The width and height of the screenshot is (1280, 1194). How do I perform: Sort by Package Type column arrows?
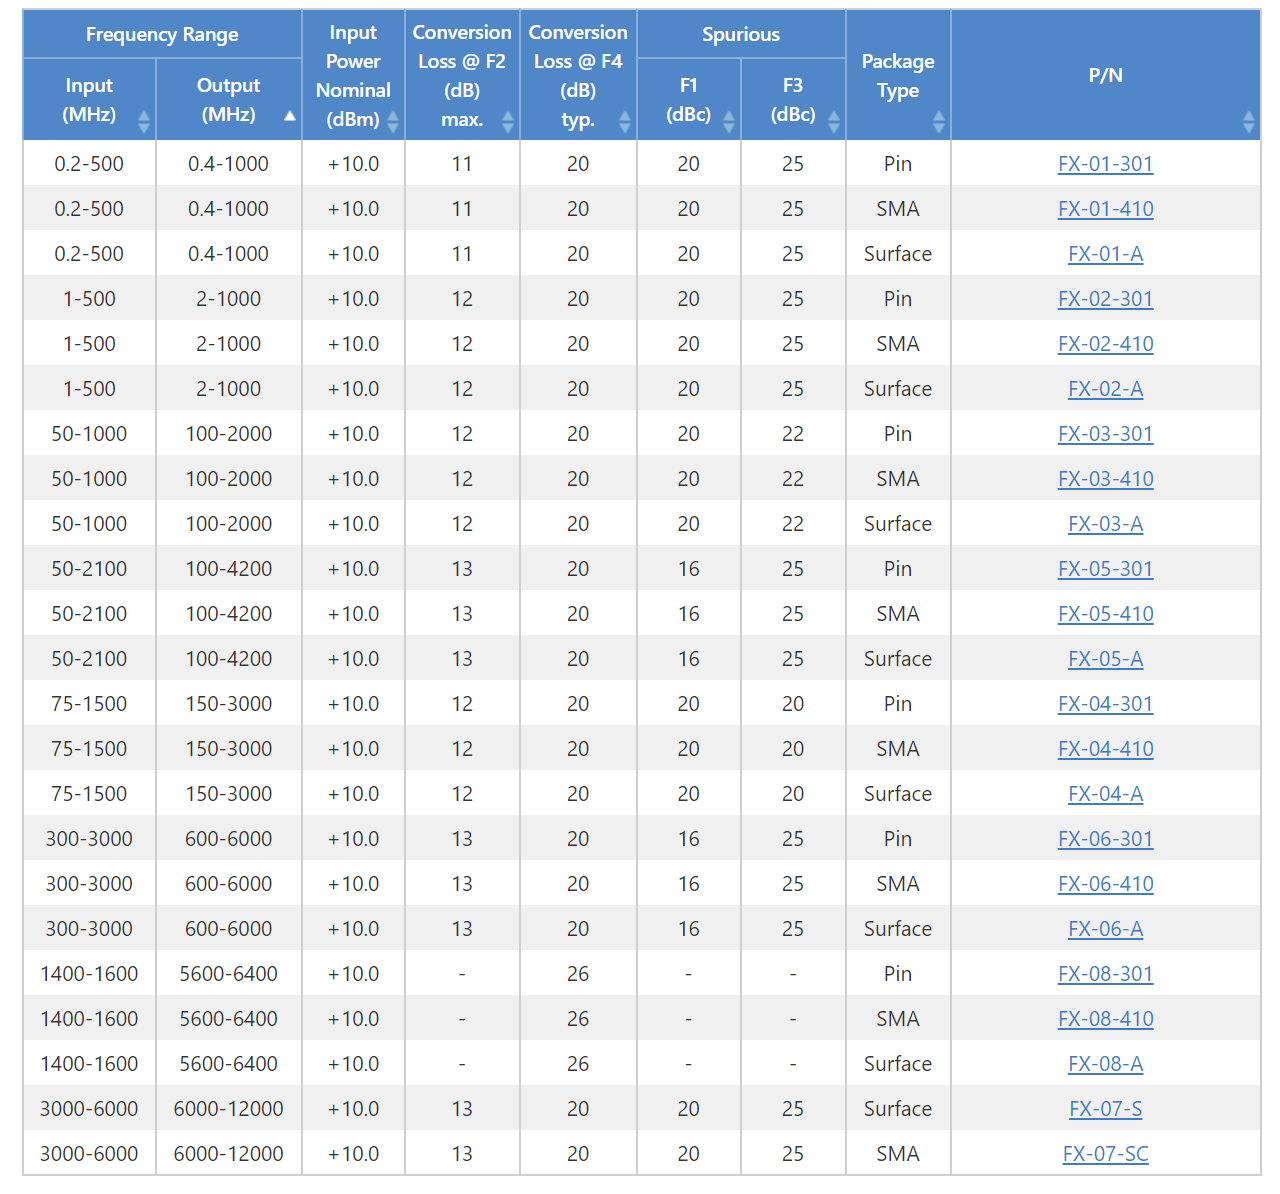point(938,122)
